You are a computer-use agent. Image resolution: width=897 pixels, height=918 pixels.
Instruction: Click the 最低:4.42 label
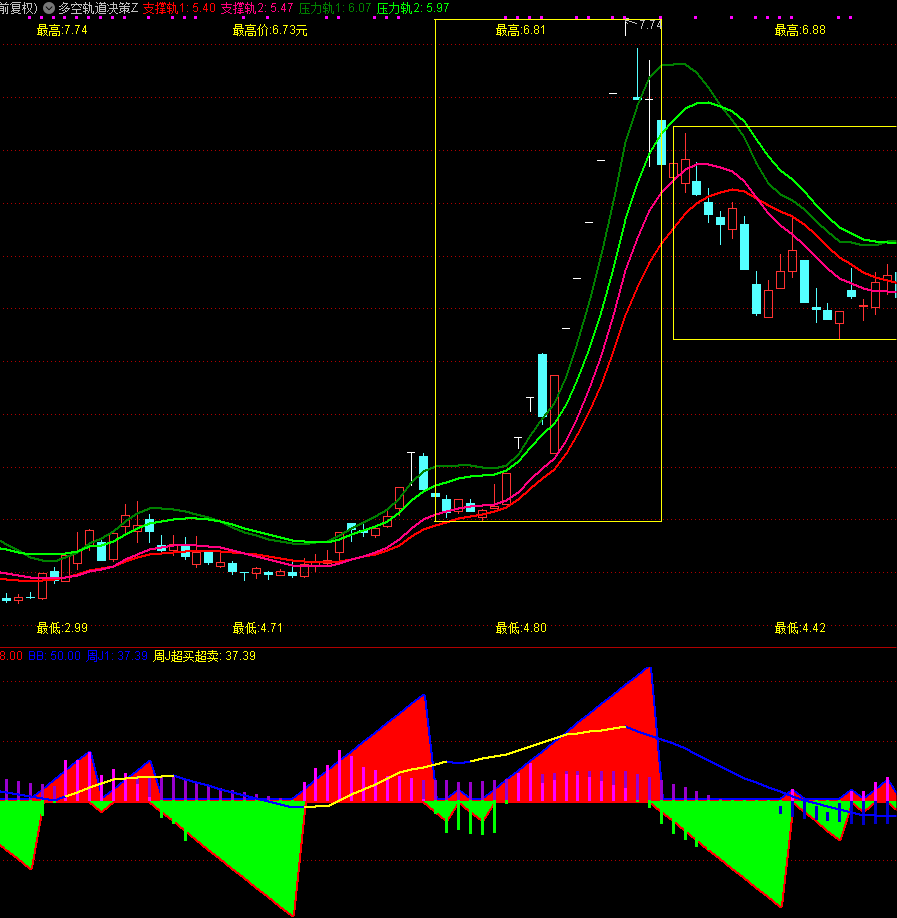tap(800, 628)
